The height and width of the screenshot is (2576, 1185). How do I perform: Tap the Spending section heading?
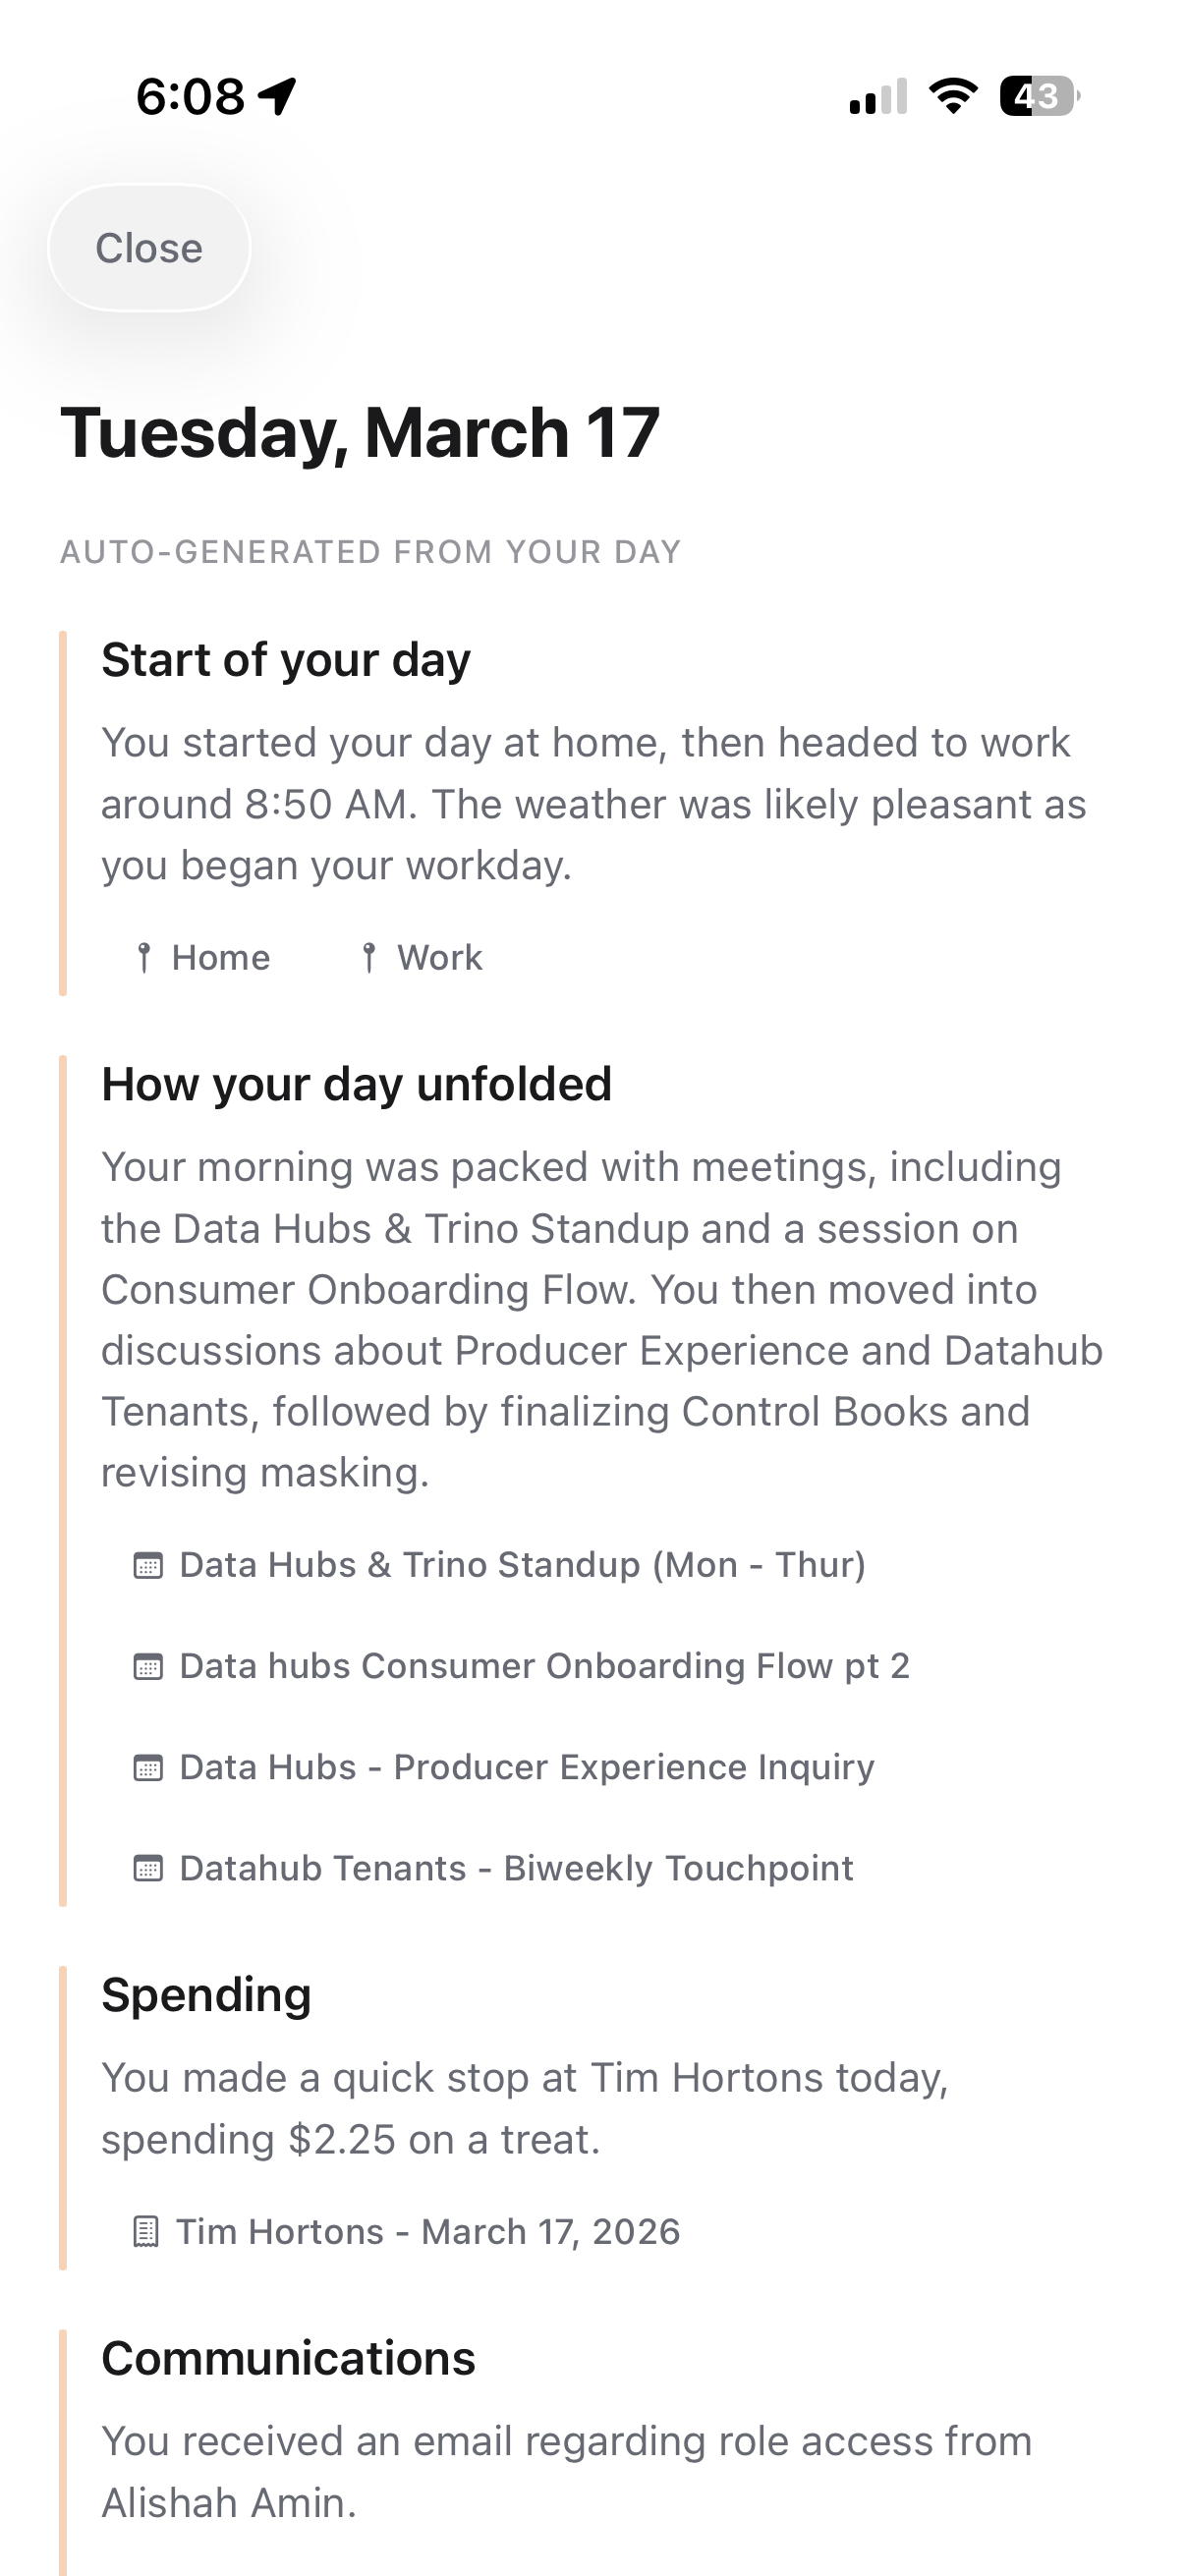(x=206, y=1995)
